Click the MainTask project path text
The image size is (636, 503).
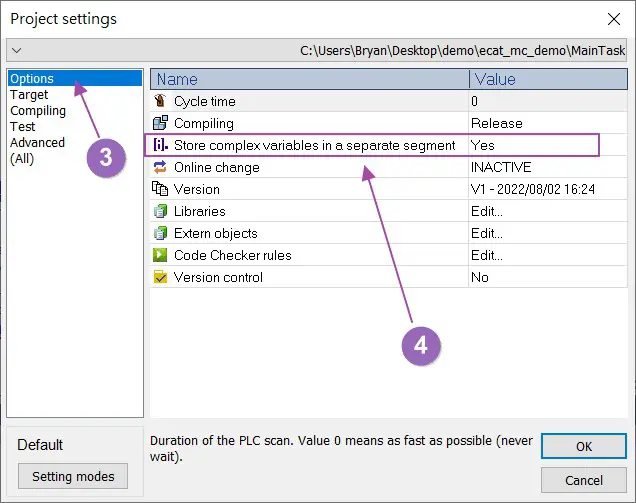[462, 50]
